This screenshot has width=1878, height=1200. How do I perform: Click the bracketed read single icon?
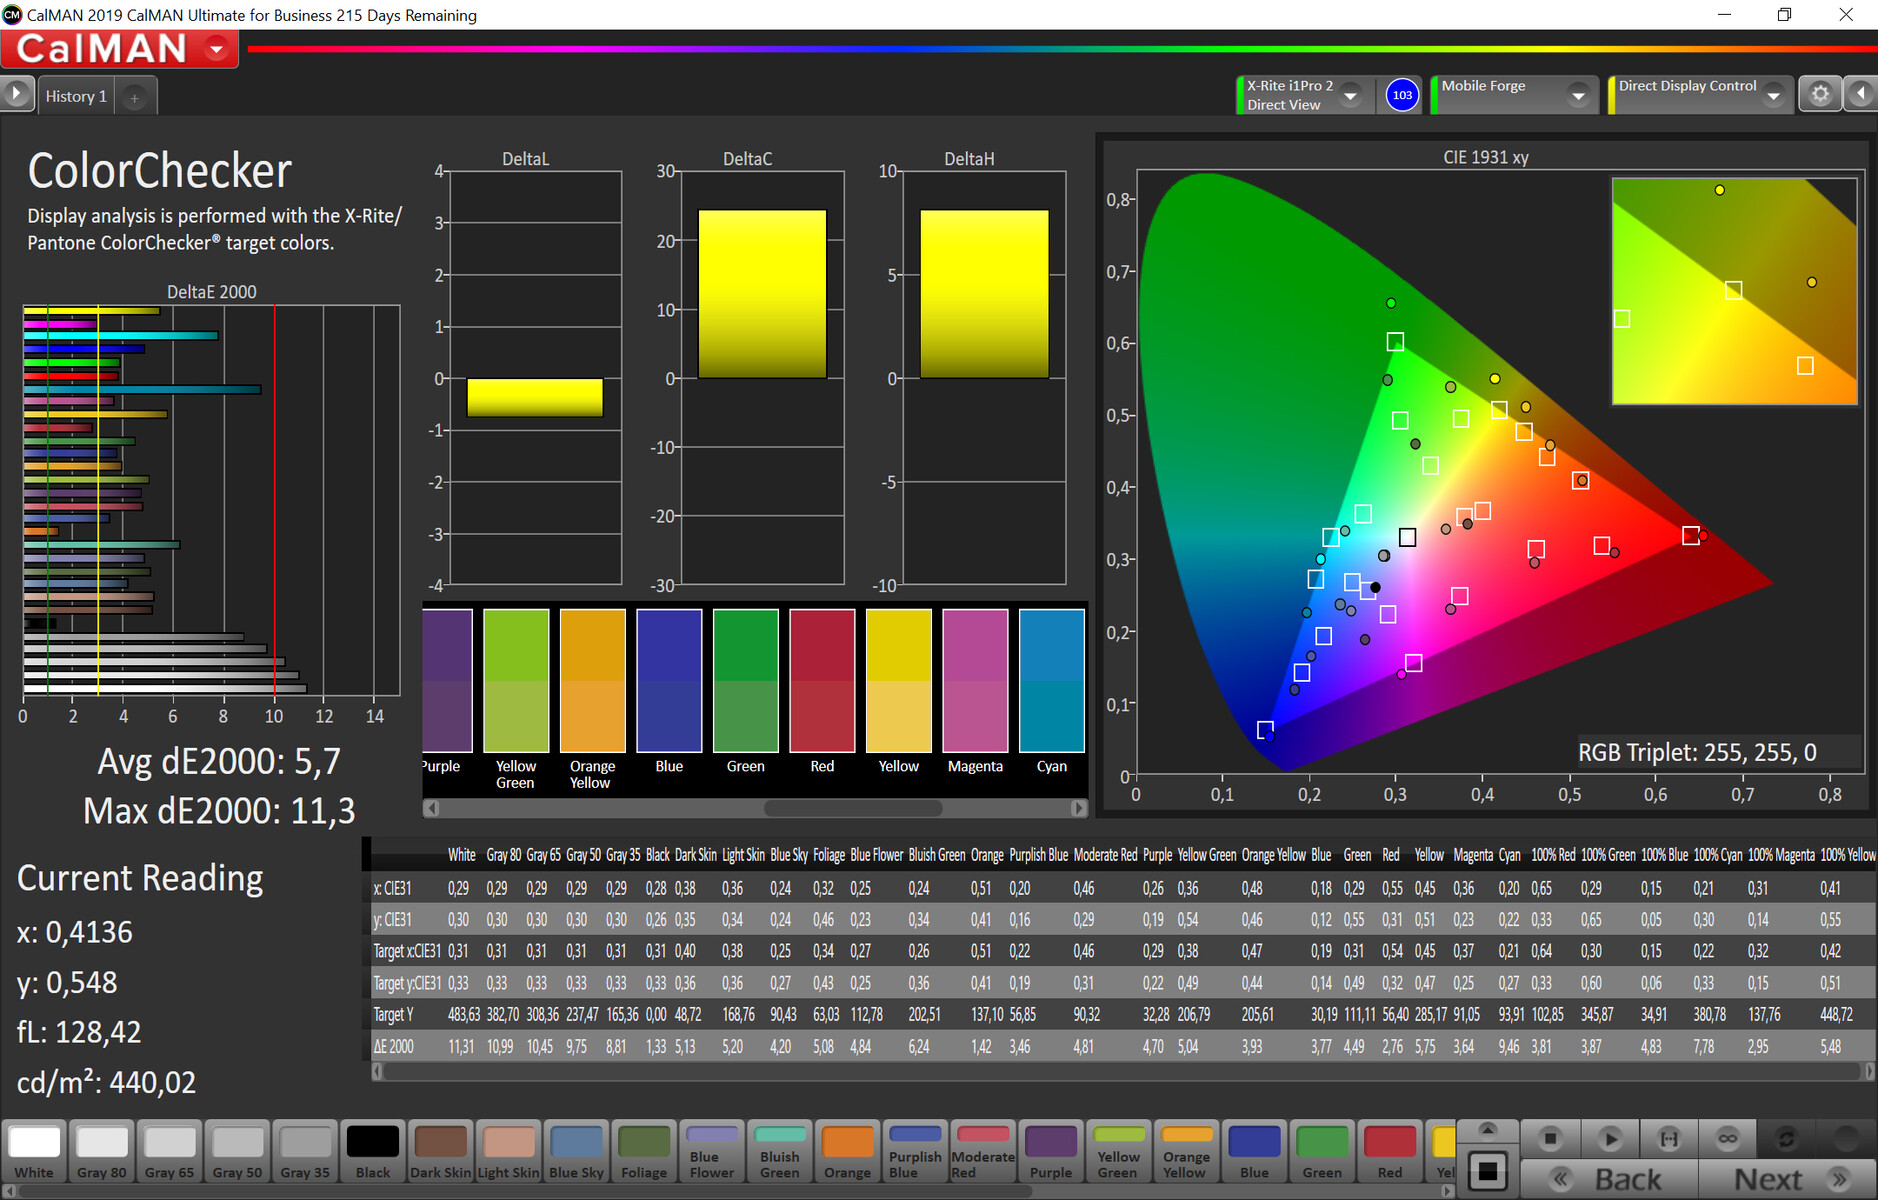(x=1669, y=1138)
